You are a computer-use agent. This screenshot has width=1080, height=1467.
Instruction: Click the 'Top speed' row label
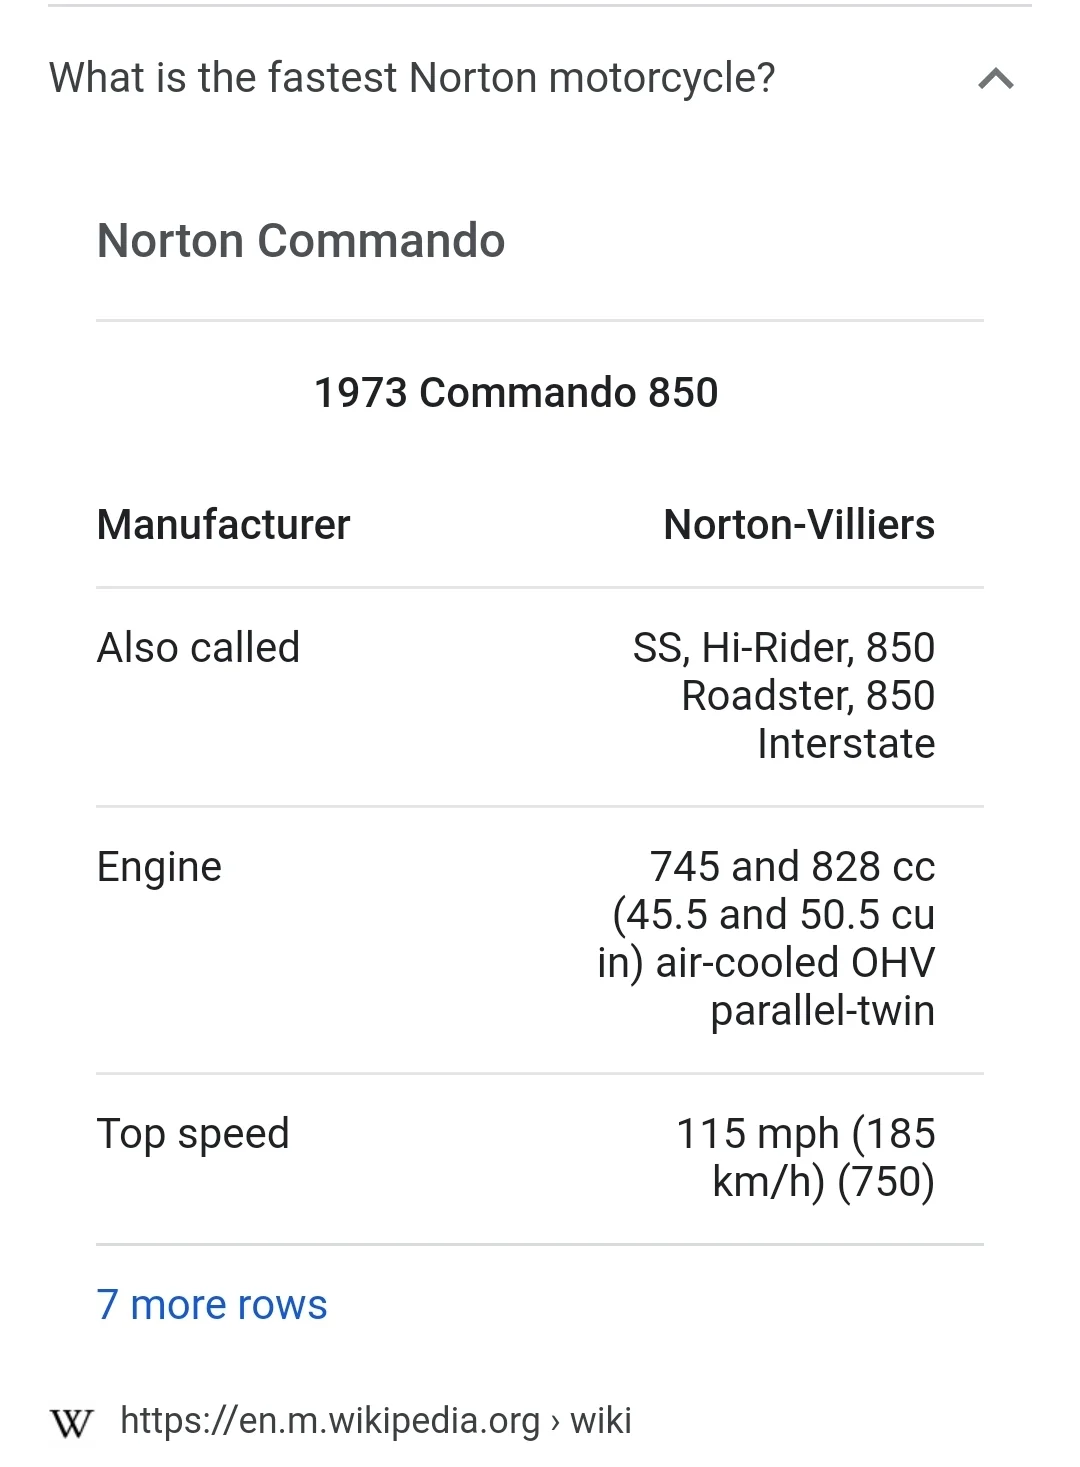(193, 1134)
